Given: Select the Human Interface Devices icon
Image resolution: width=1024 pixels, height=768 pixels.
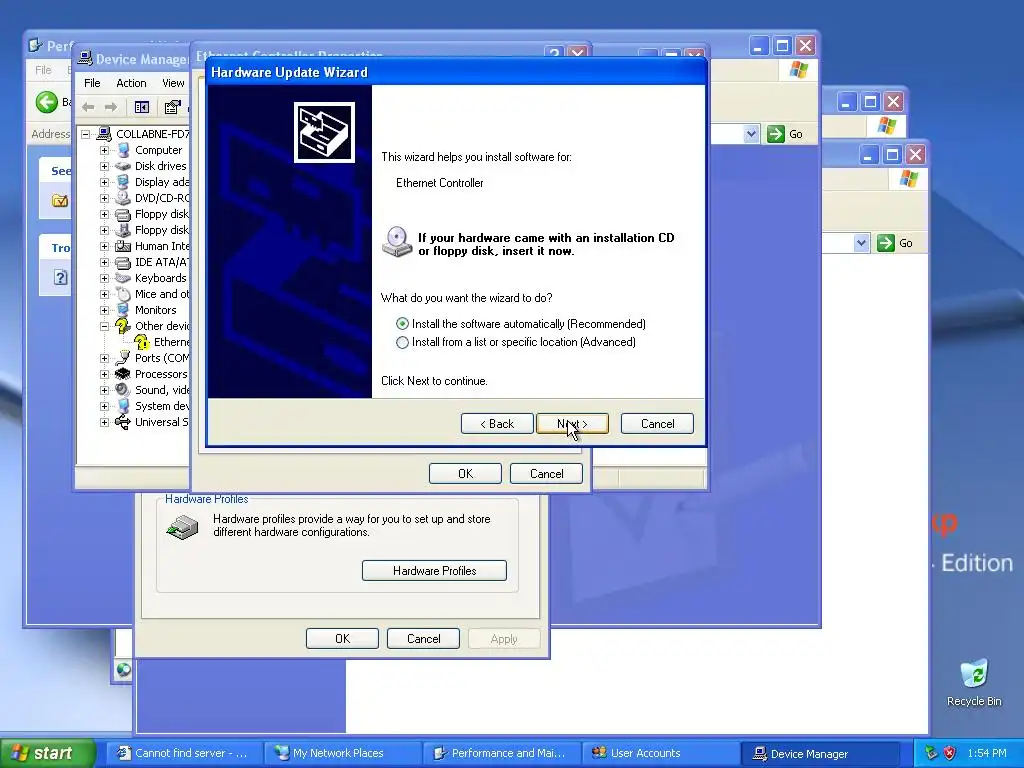Looking at the screenshot, I should pos(123,246).
